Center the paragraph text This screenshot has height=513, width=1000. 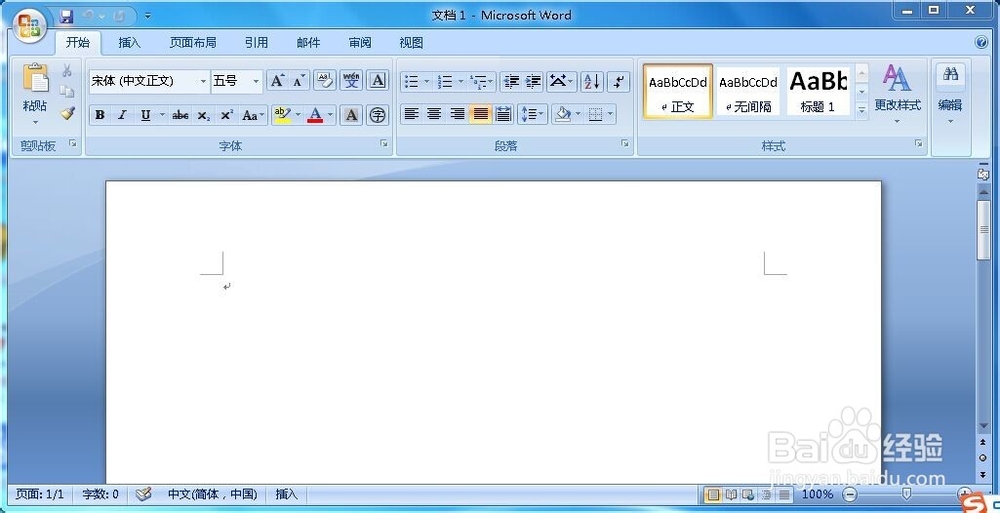pos(434,114)
